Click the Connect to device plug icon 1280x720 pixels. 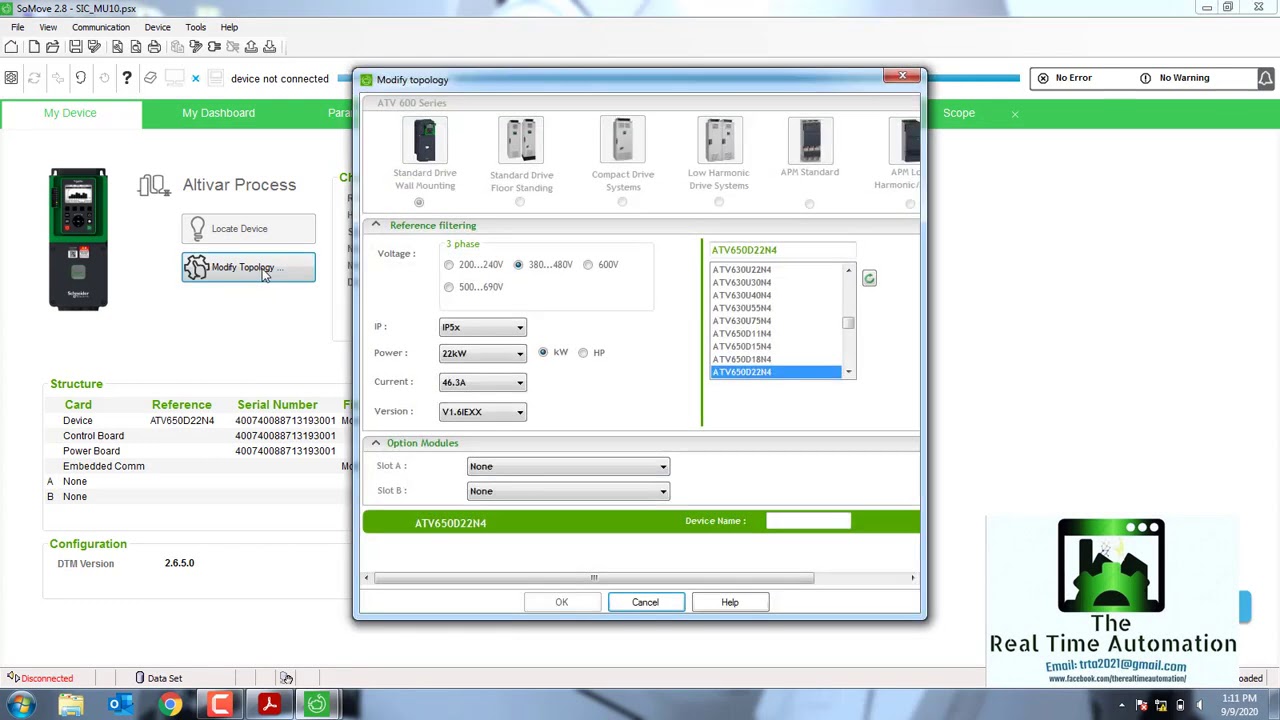(x=214, y=47)
